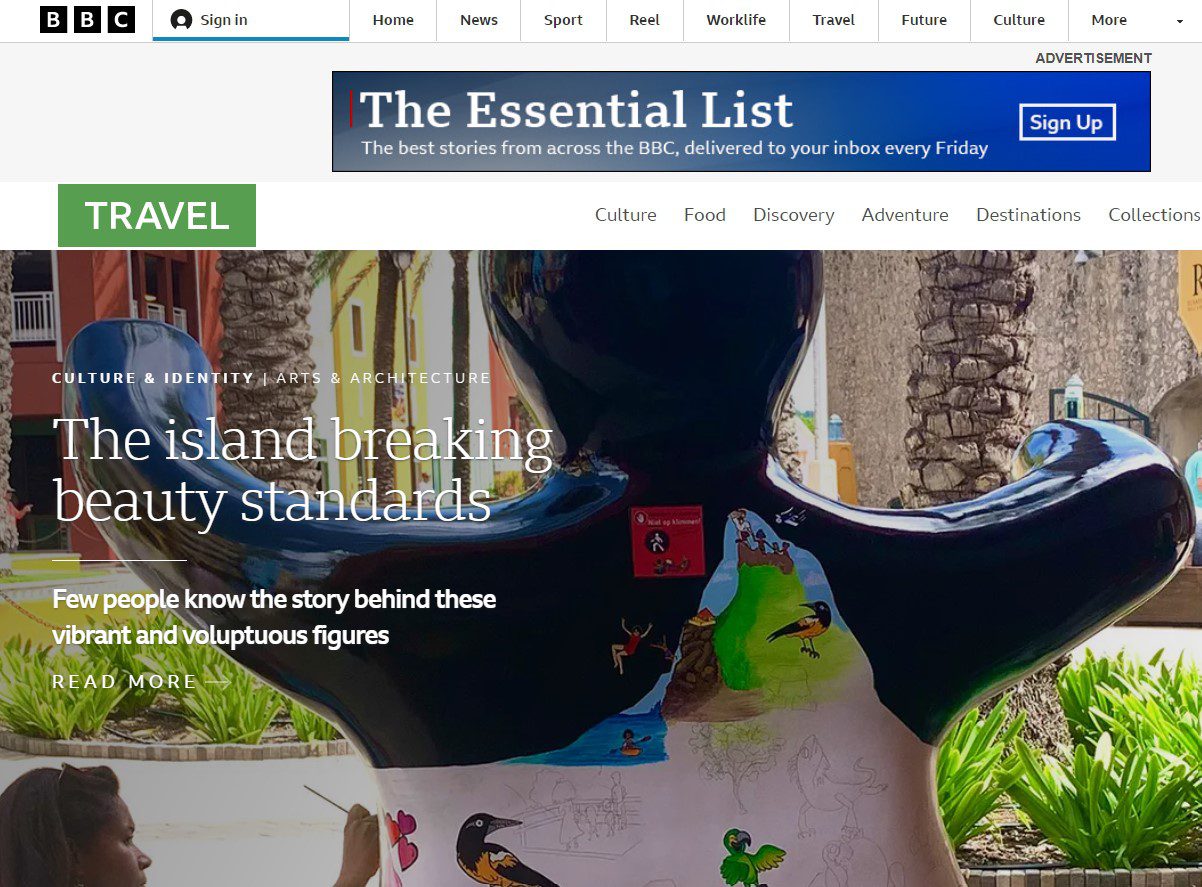Open 'The island breaking beauty standards' headline
The height and width of the screenshot is (887, 1202).
pyautogui.click(x=302, y=470)
